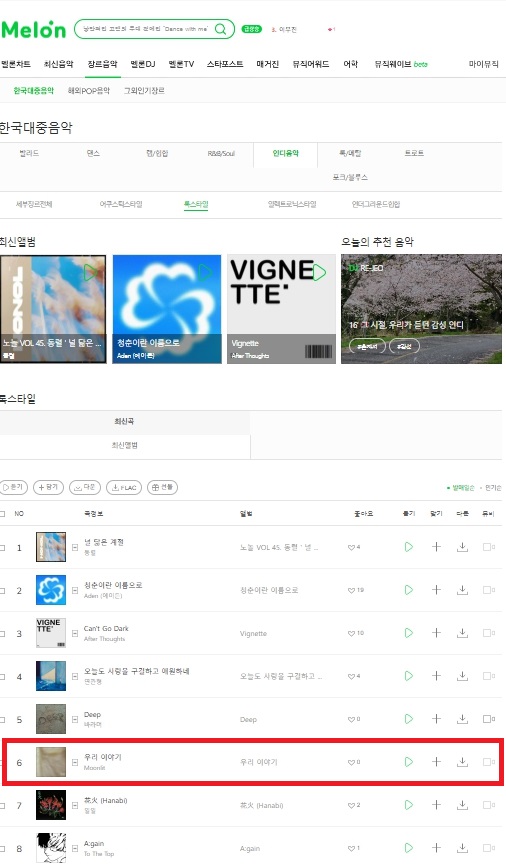Add song 2 to the playlist with its plus icon
This screenshot has height=864, width=506.
(x=436, y=590)
